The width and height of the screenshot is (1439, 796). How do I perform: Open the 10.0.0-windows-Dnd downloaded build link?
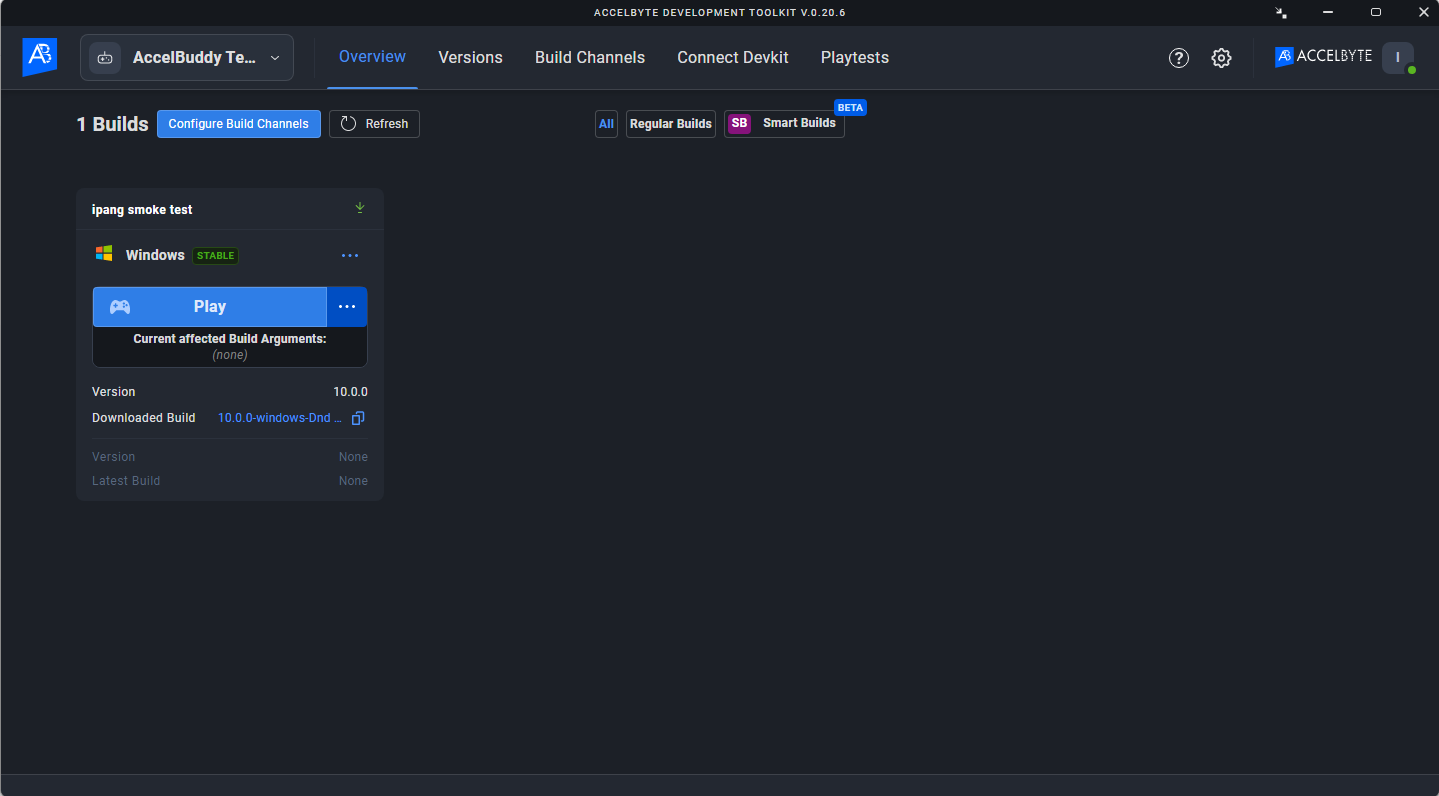pyautogui.click(x=280, y=418)
